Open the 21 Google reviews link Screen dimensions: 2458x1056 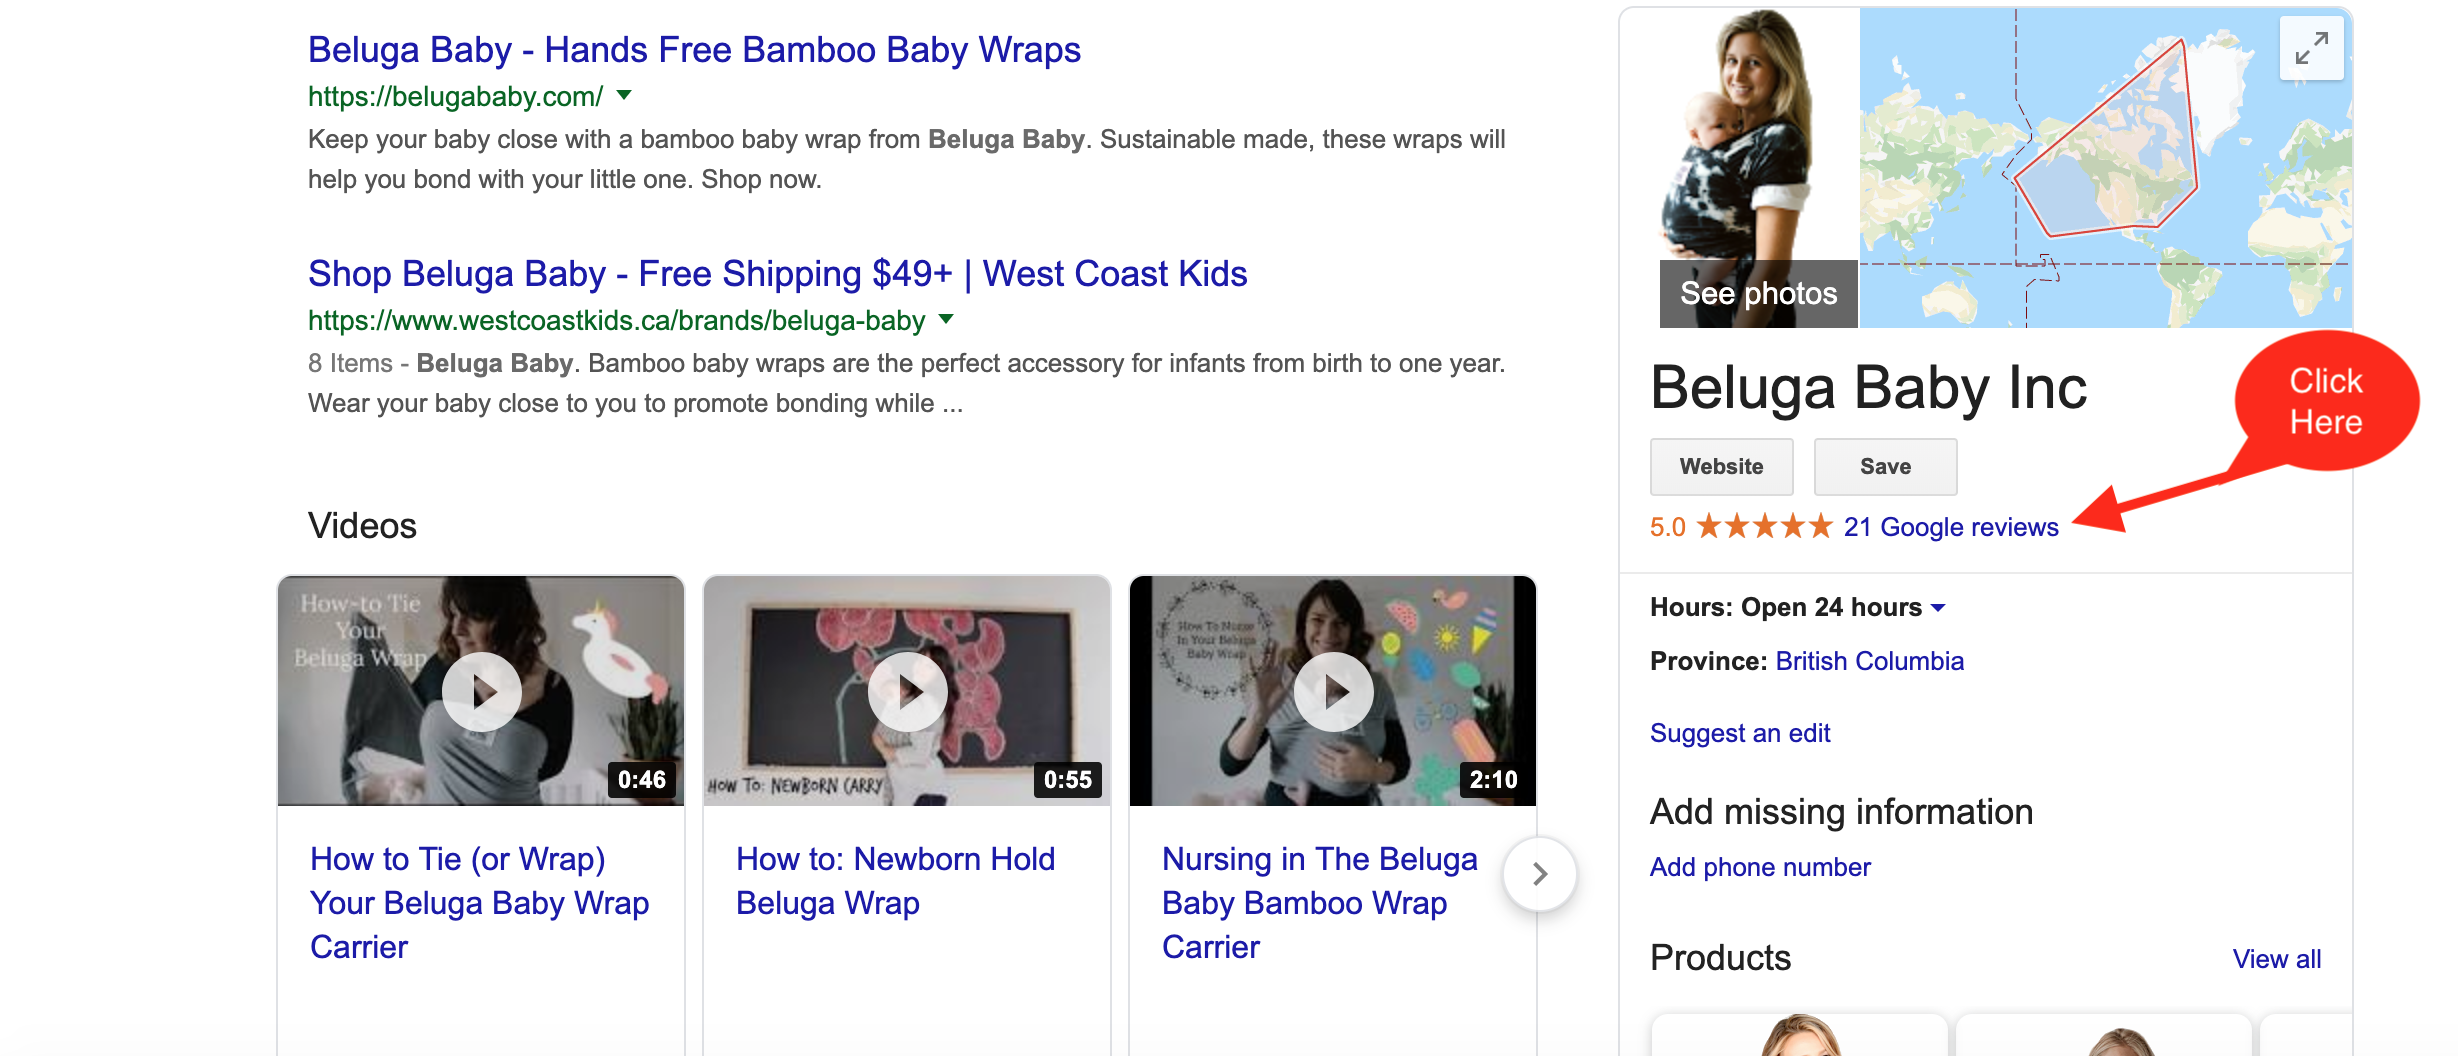click(x=1950, y=527)
